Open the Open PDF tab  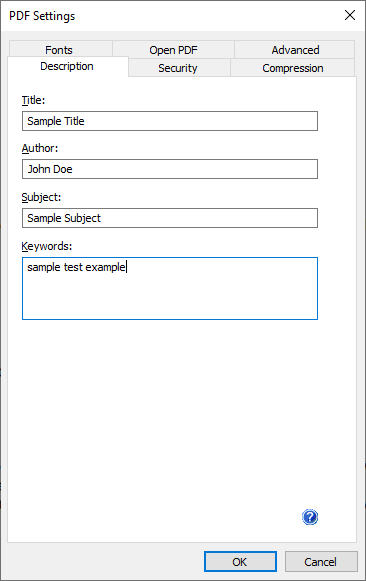(173, 50)
